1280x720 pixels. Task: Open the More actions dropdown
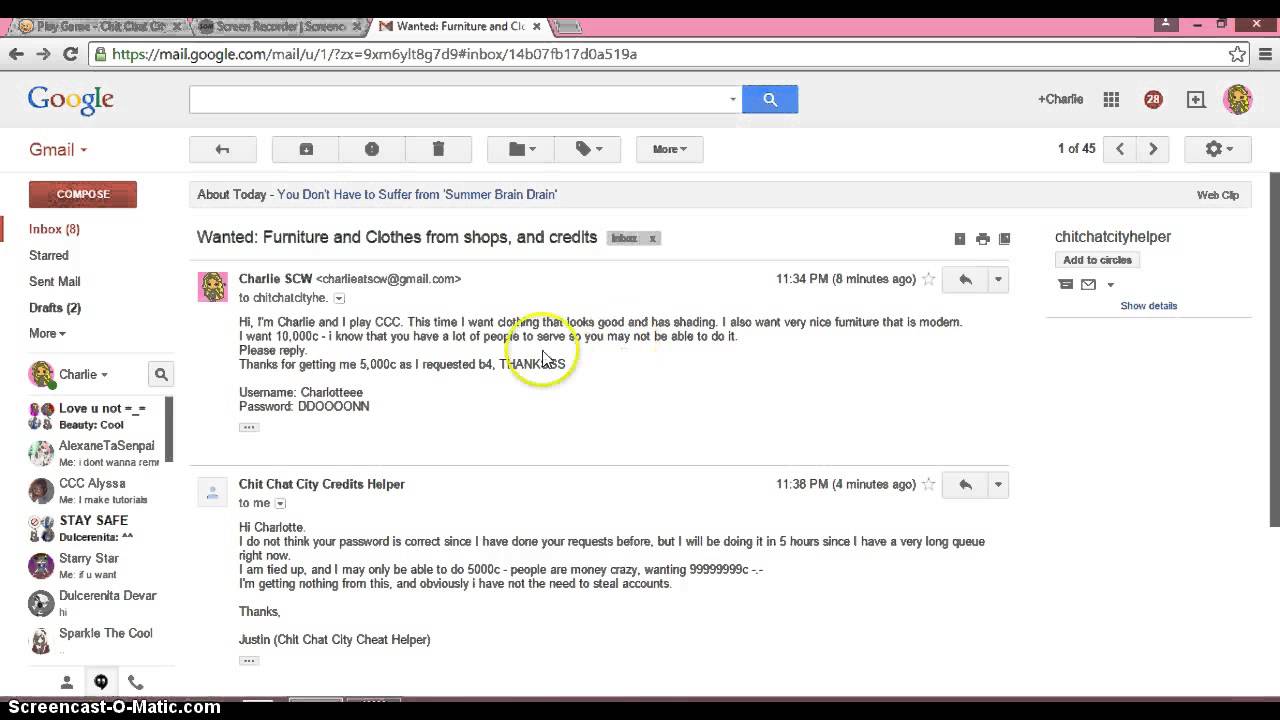[669, 149]
